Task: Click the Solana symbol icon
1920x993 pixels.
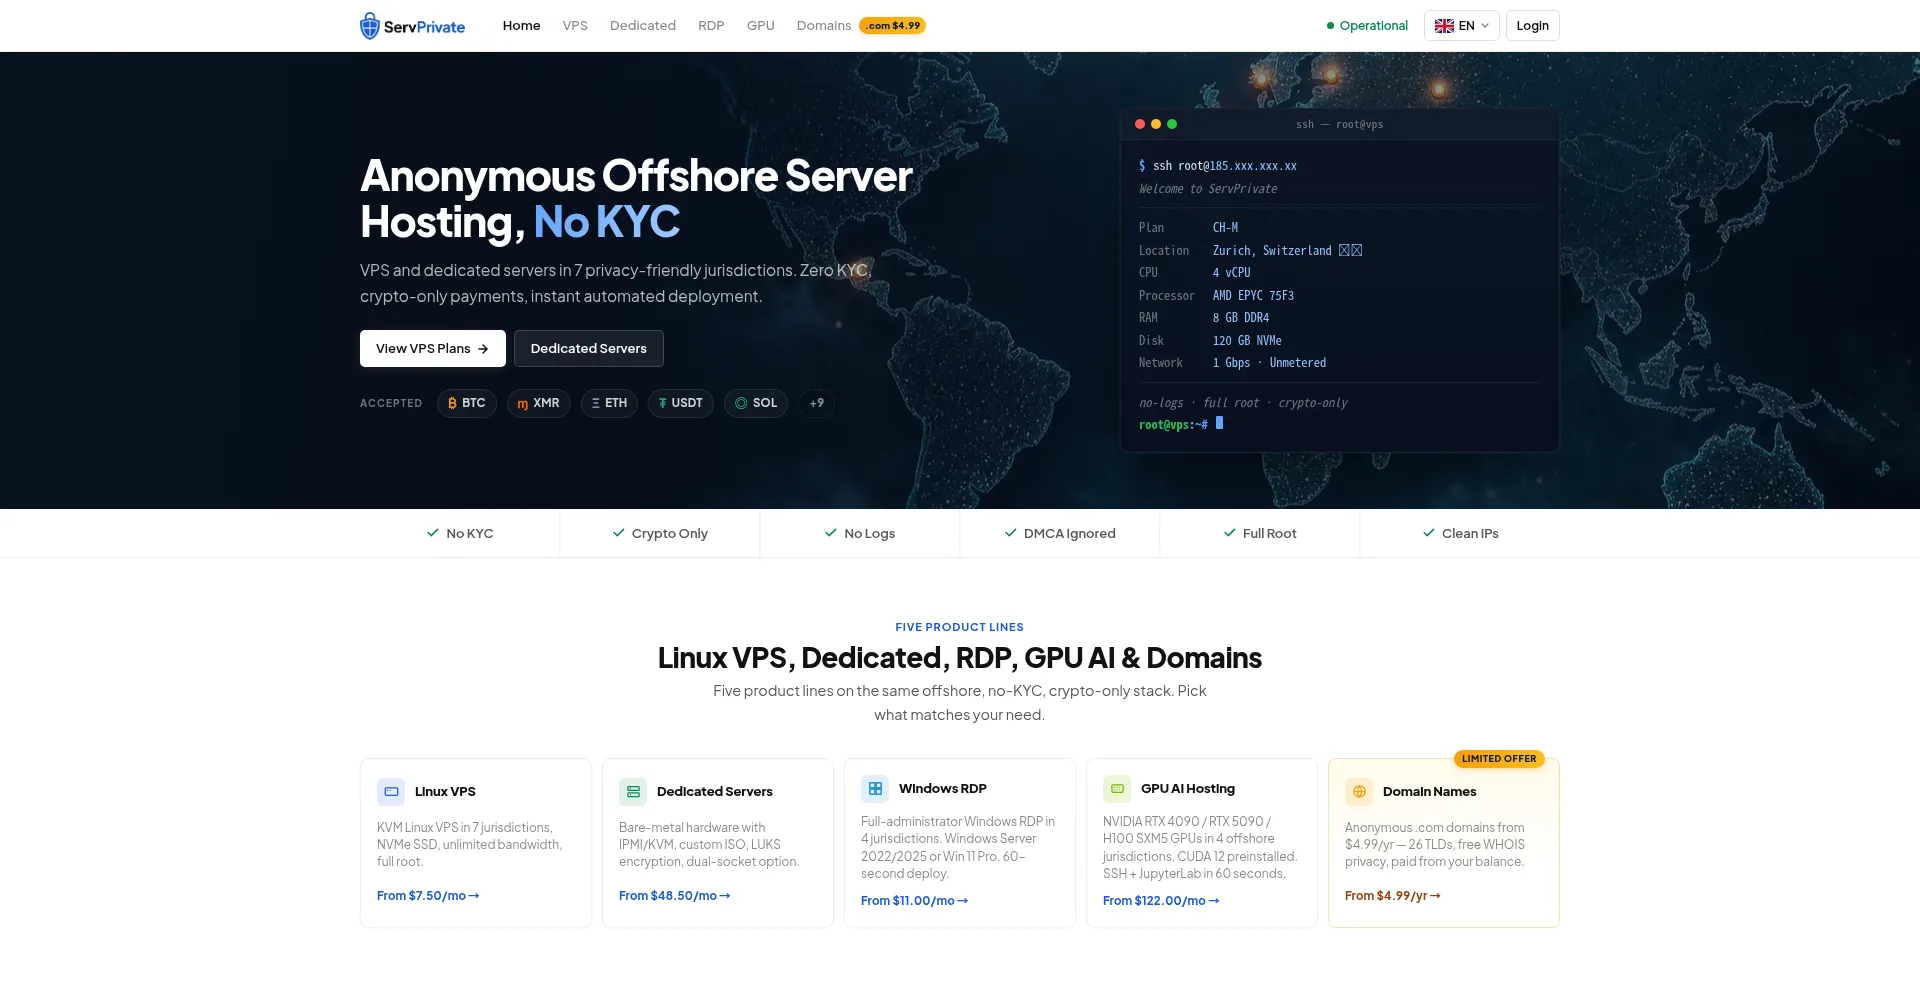Action: point(741,403)
